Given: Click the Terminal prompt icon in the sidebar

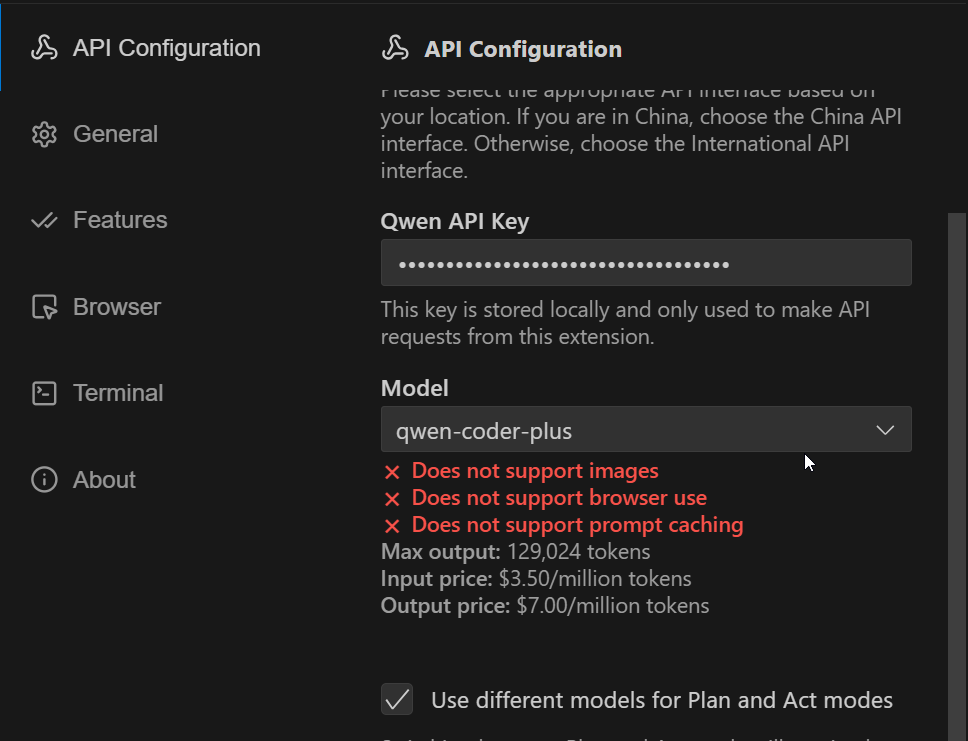Looking at the screenshot, I should coord(44,393).
